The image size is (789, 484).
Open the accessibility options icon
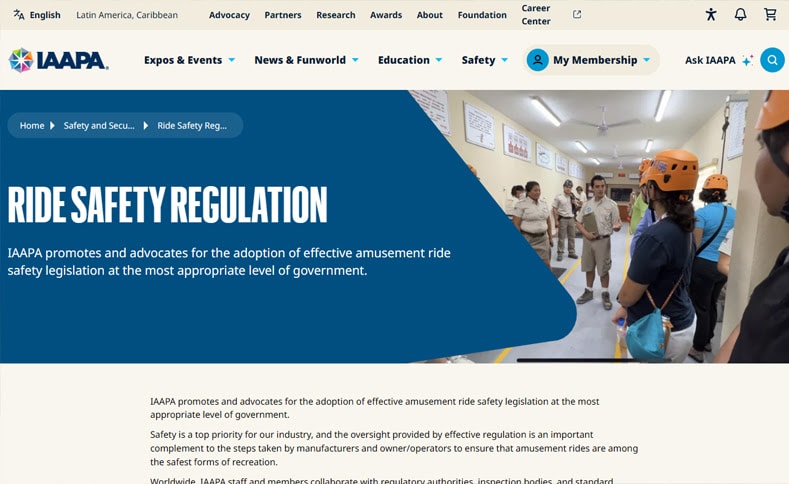coord(711,15)
